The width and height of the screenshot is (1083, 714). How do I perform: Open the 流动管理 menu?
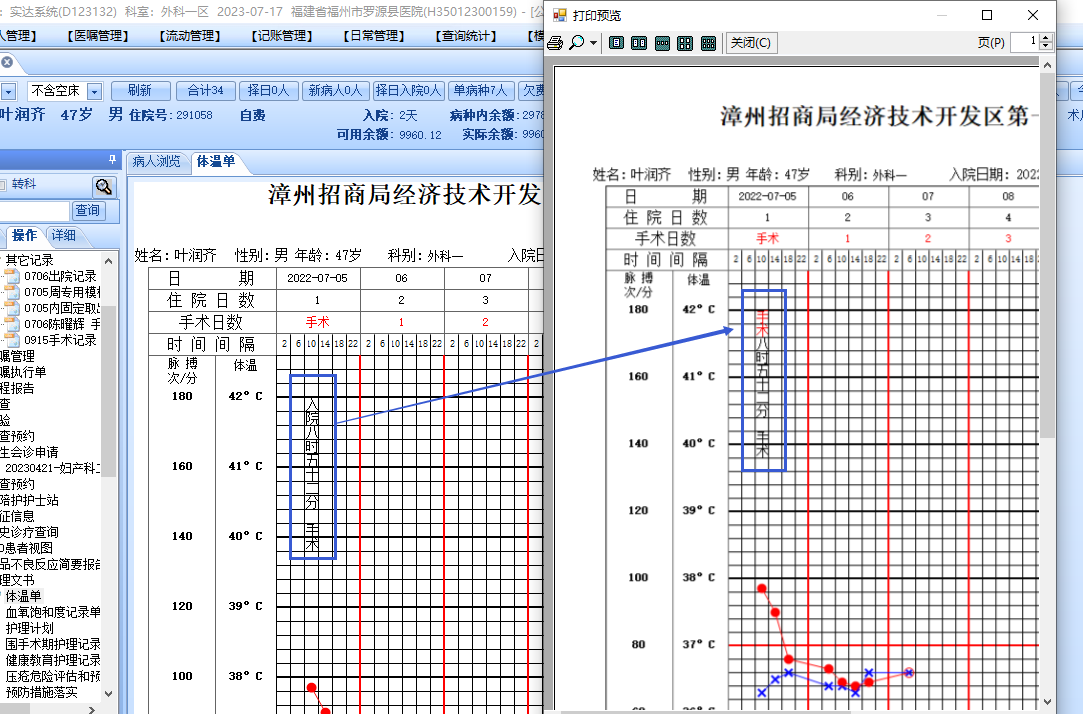coord(190,36)
